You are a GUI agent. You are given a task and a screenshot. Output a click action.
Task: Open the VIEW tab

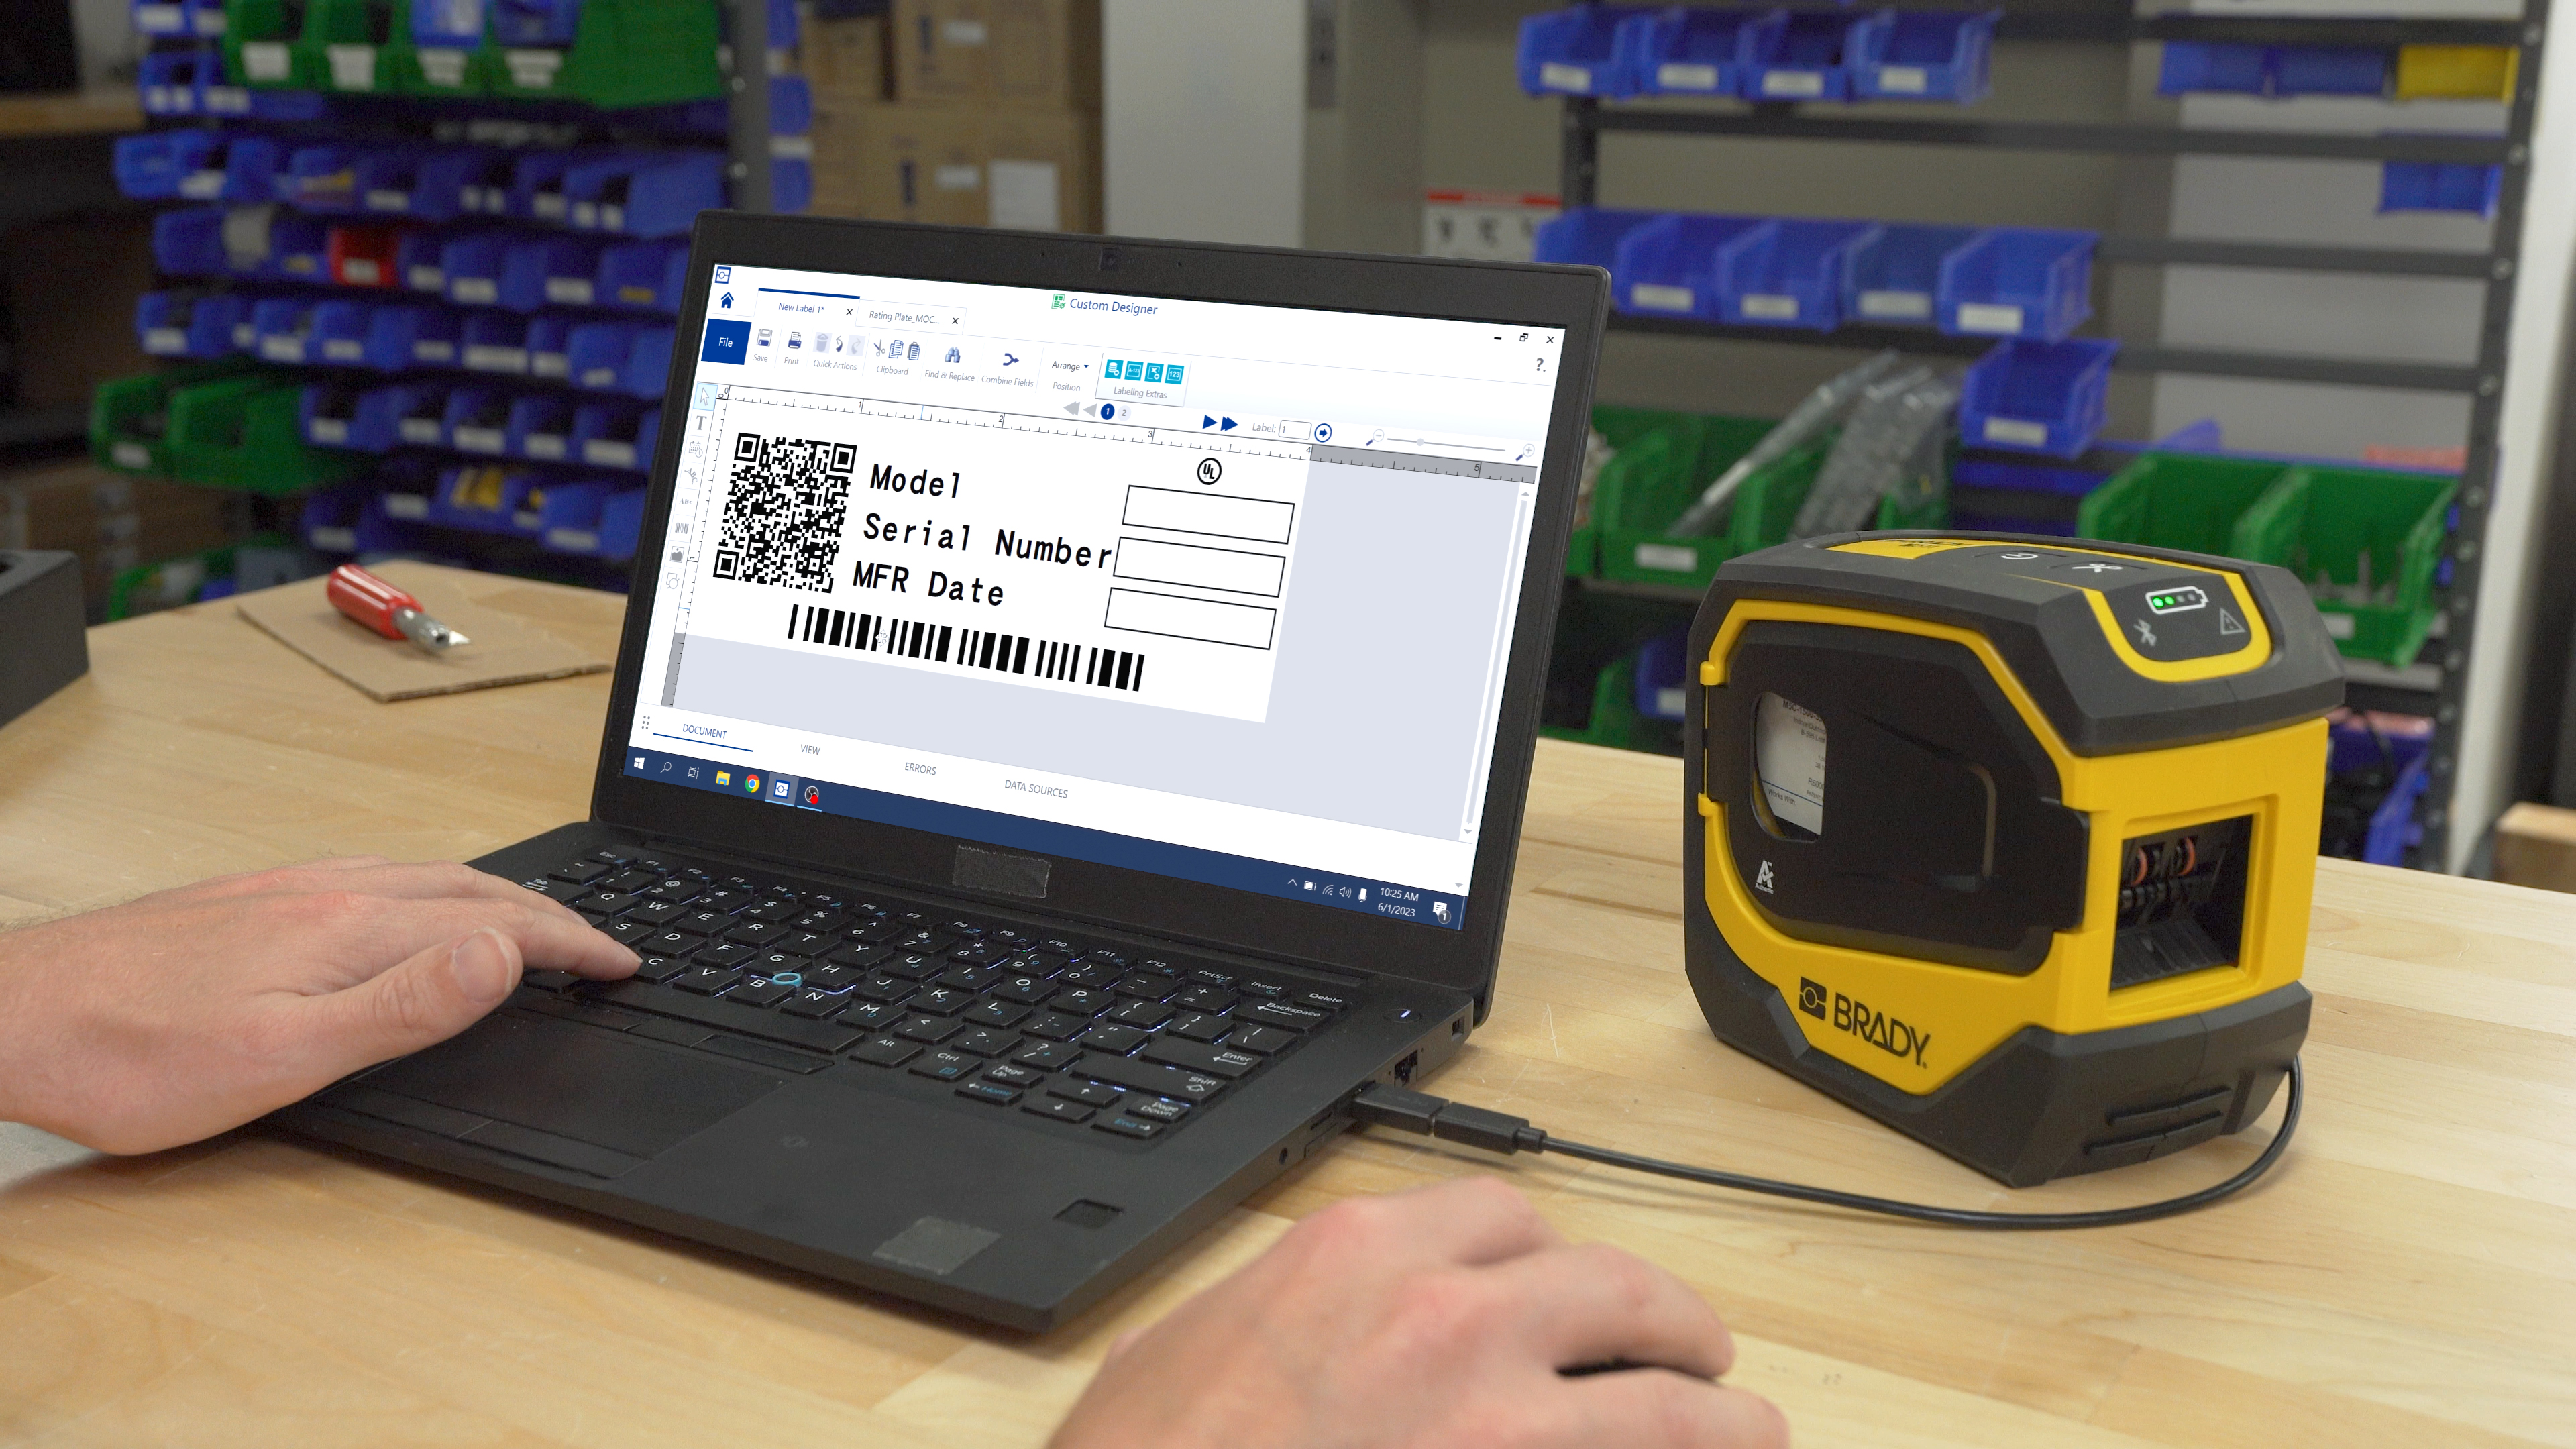click(810, 749)
